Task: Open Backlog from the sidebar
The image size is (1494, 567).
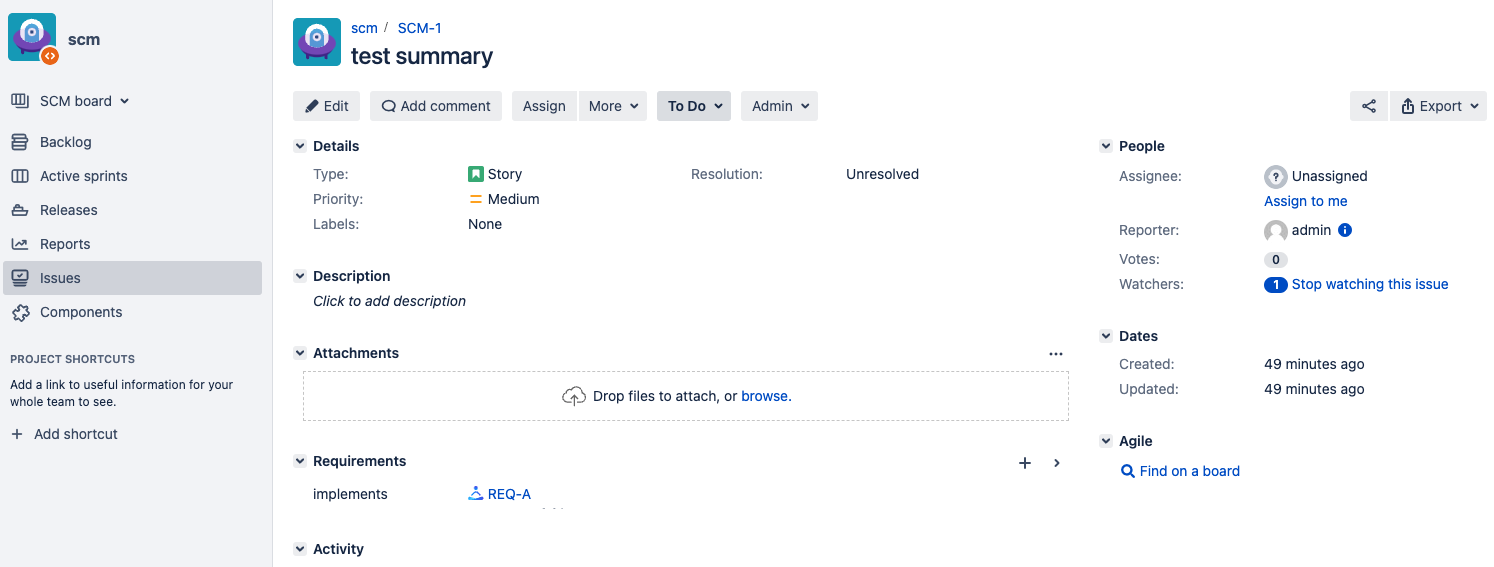Action: pos(66,142)
